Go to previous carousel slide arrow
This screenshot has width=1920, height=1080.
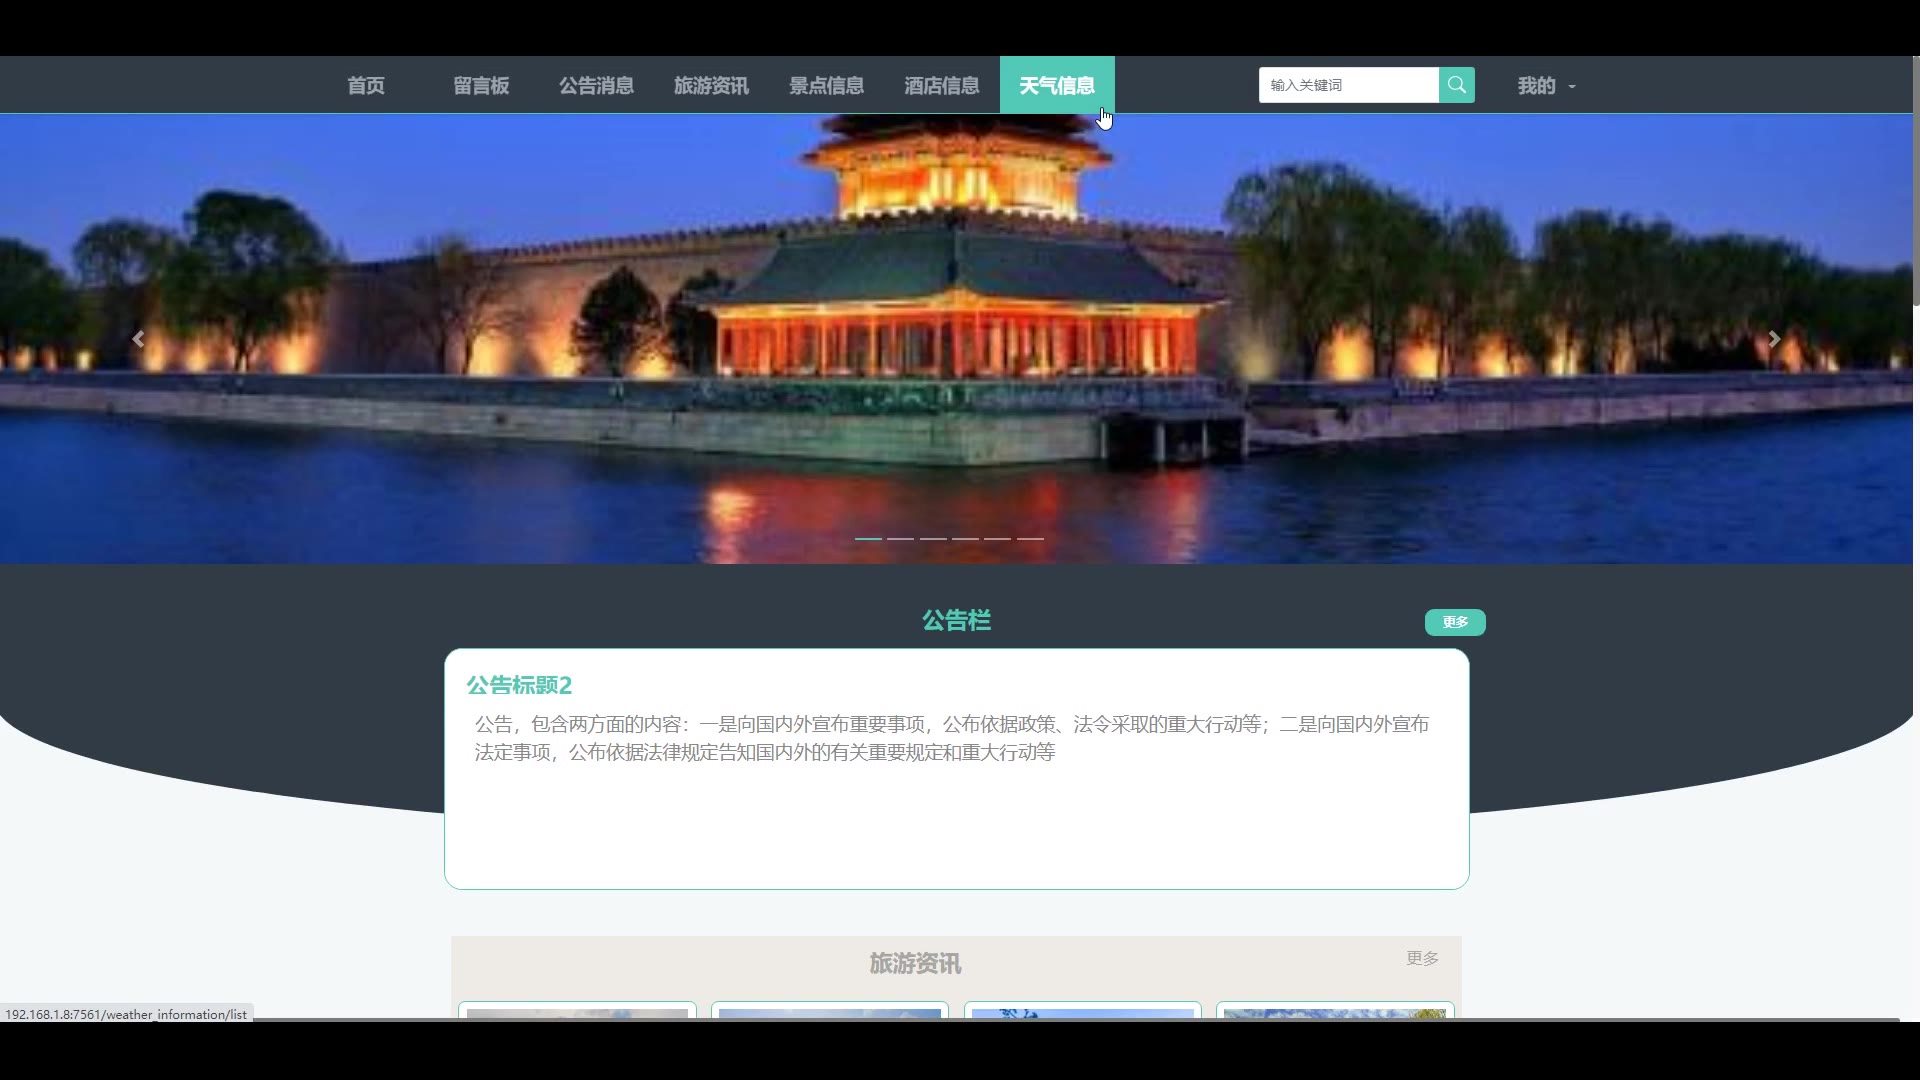[x=138, y=339]
